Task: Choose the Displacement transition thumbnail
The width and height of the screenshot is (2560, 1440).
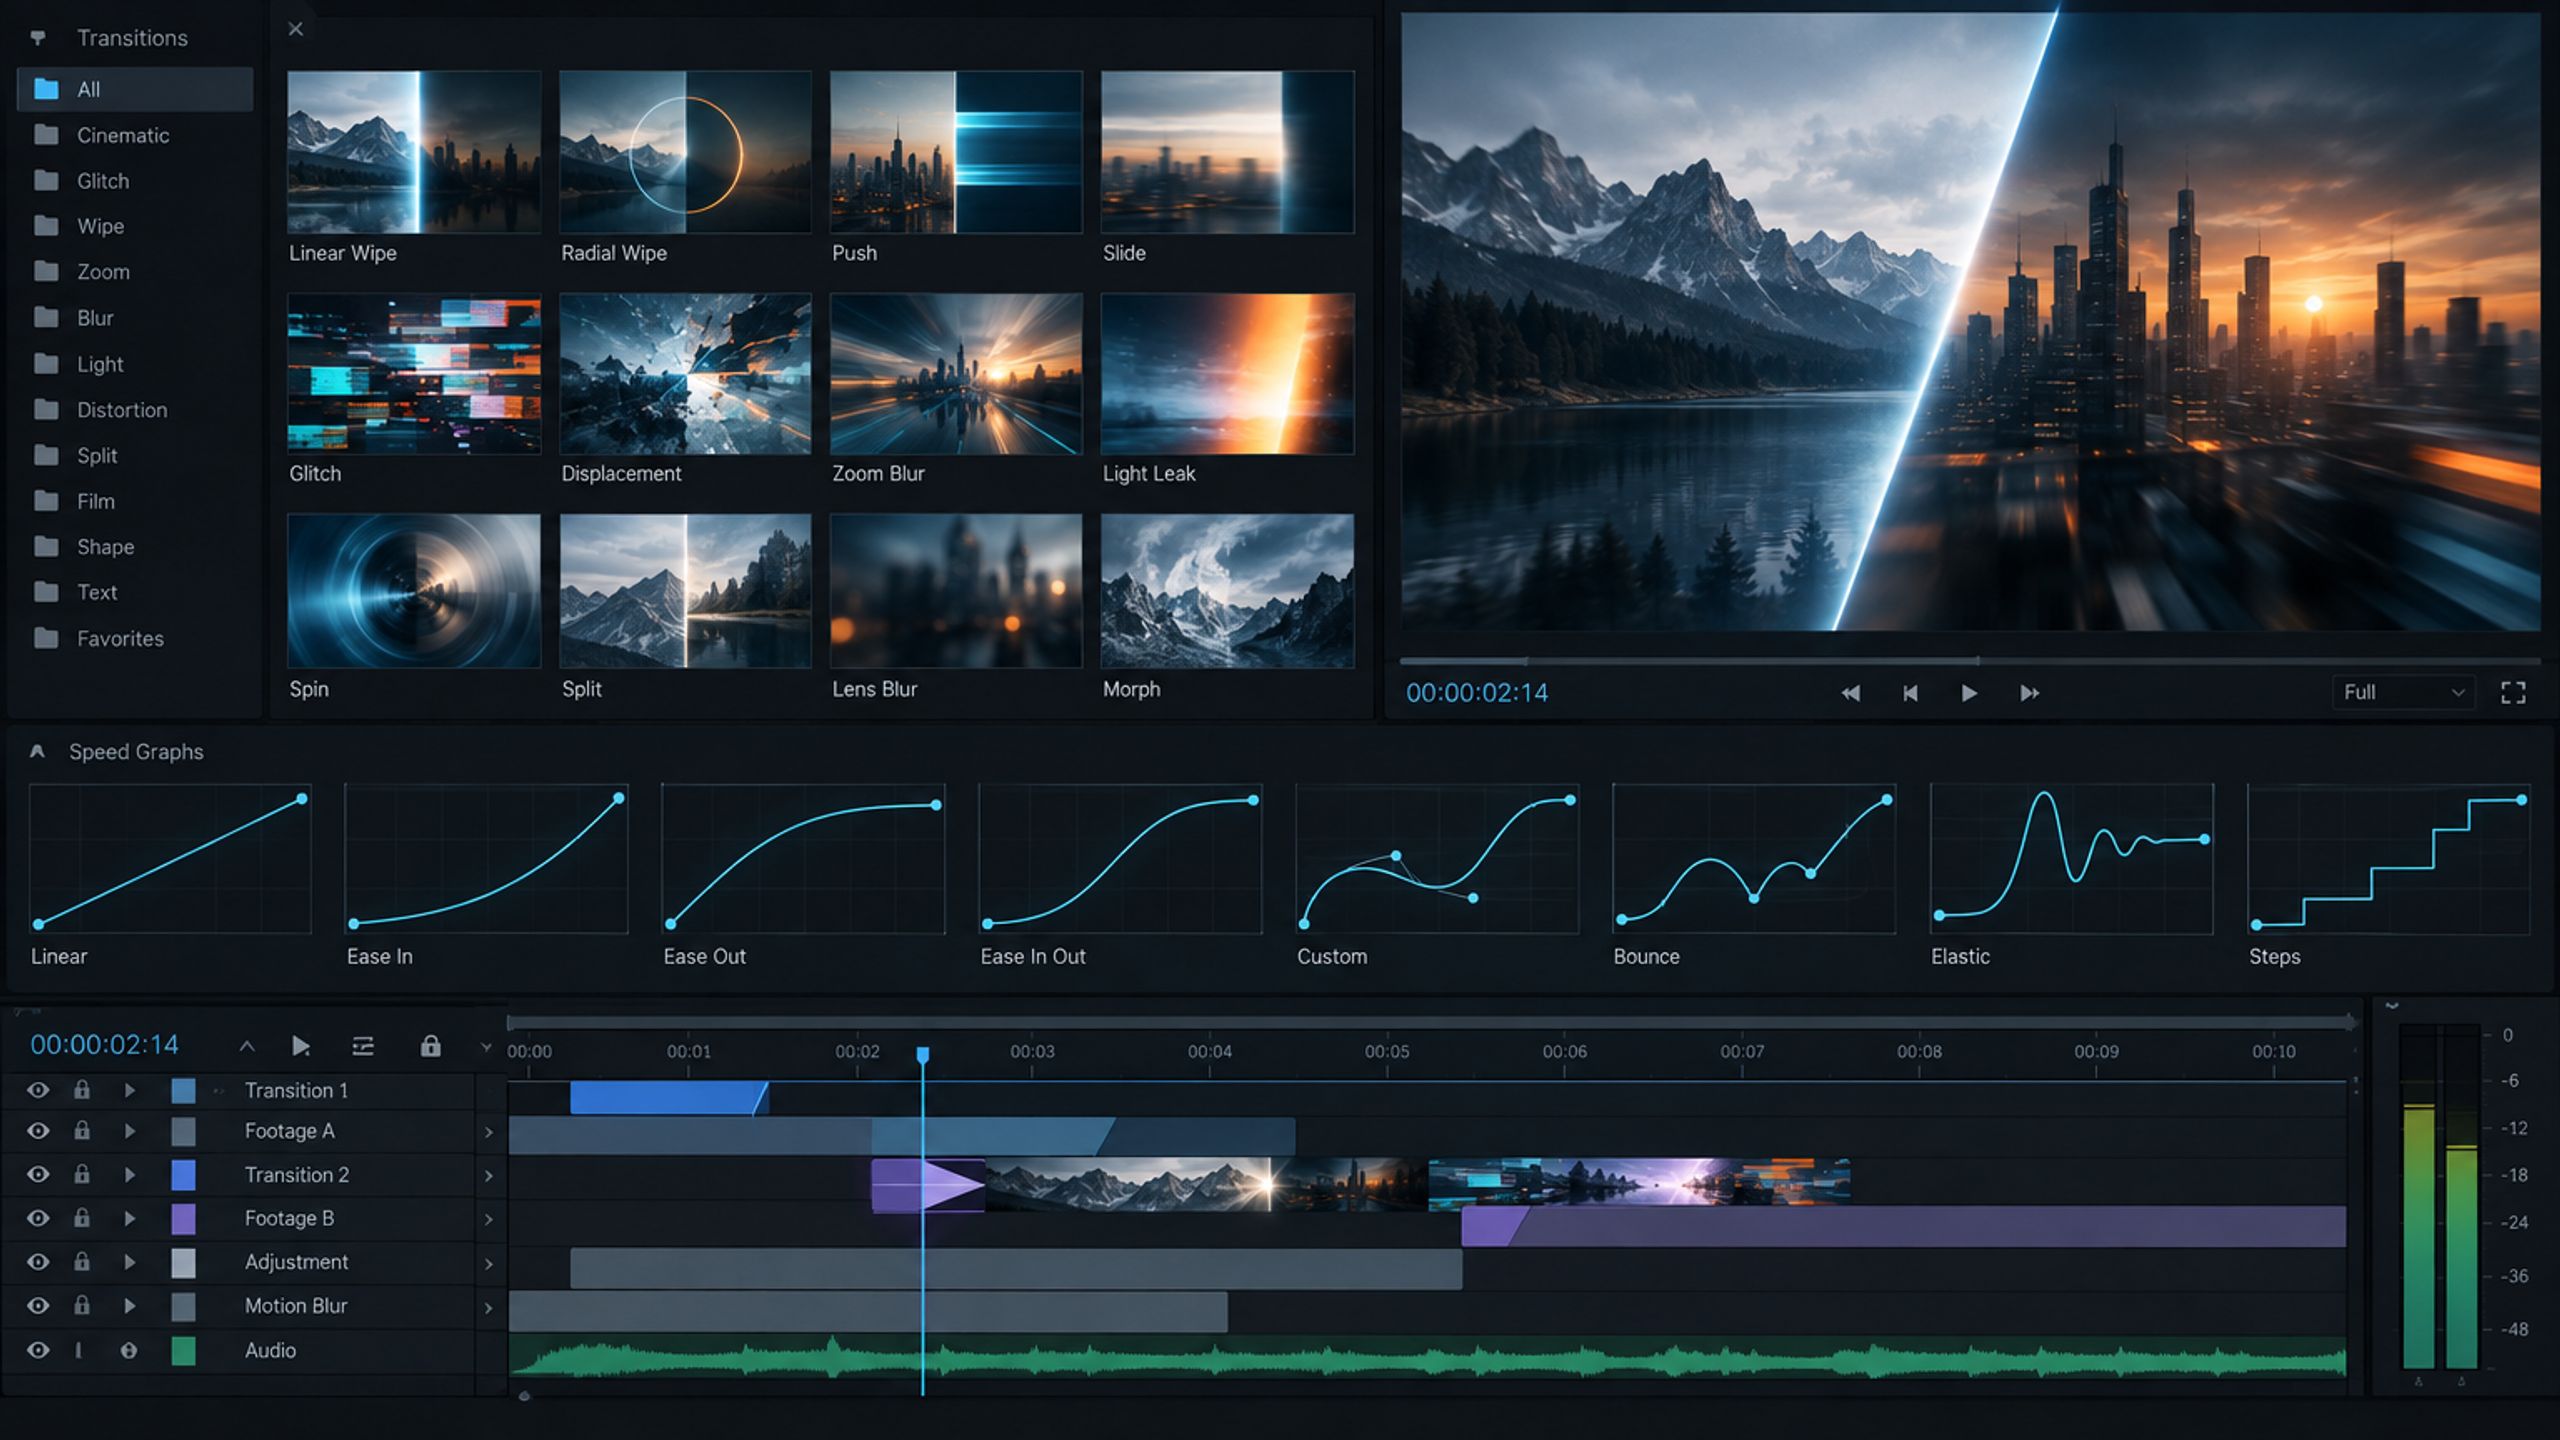Action: (685, 373)
